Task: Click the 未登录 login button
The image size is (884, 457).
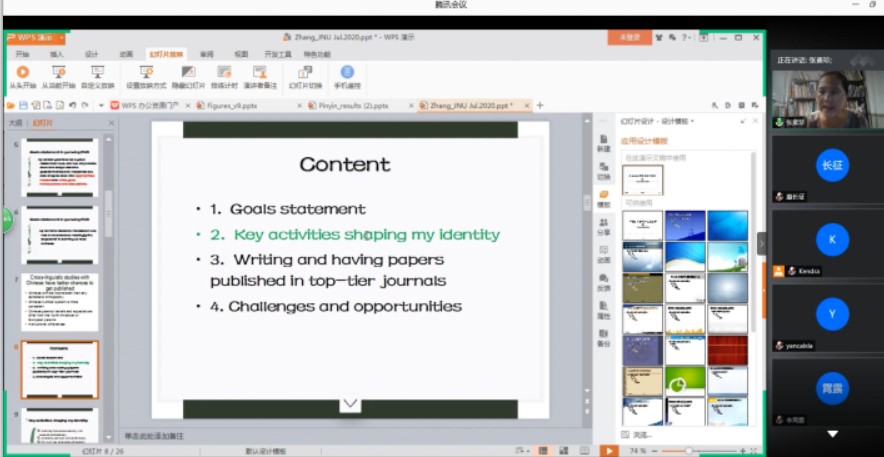Action: pos(630,37)
